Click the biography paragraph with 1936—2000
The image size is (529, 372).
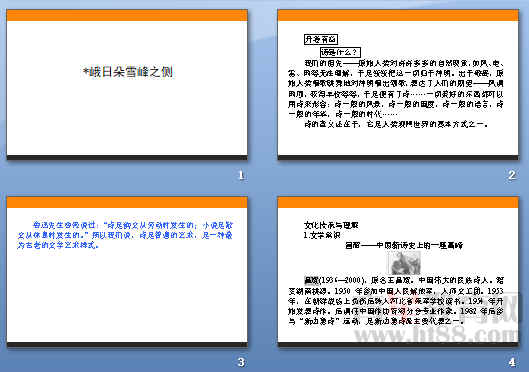(x=396, y=301)
